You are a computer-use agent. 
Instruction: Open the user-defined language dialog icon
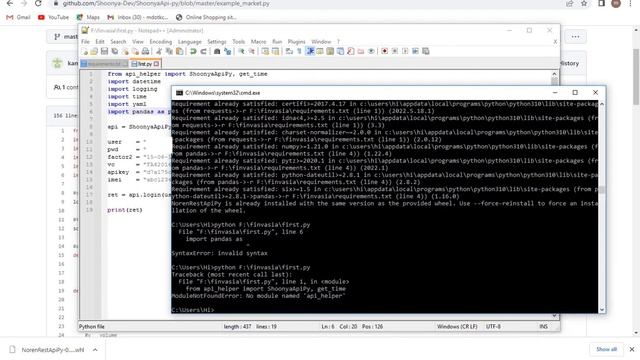(x=320, y=51)
